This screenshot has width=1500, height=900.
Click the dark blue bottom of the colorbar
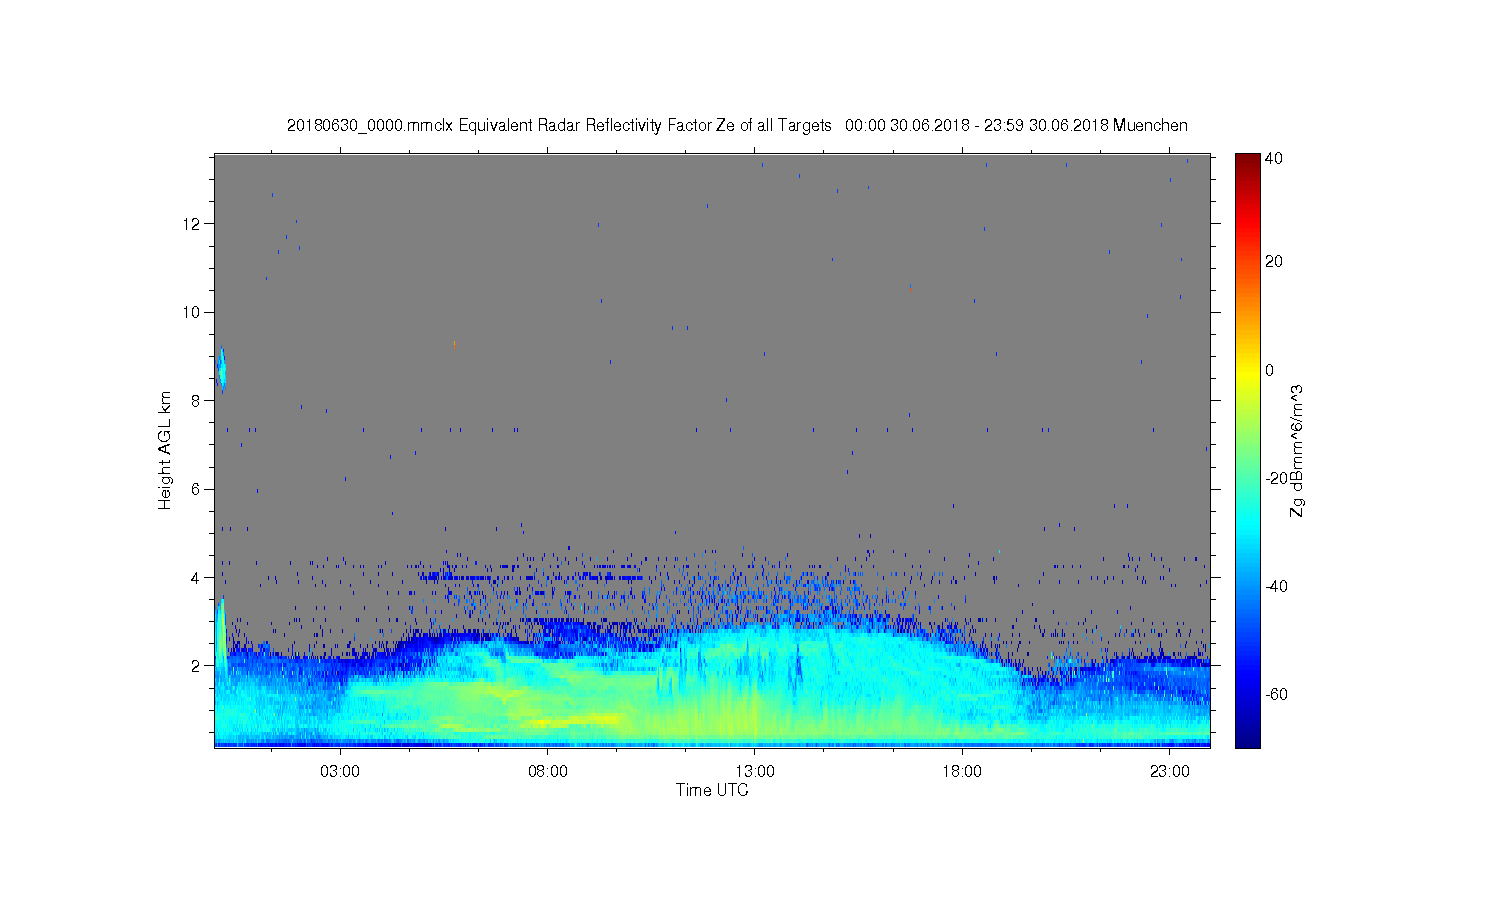pyautogui.click(x=1247, y=735)
